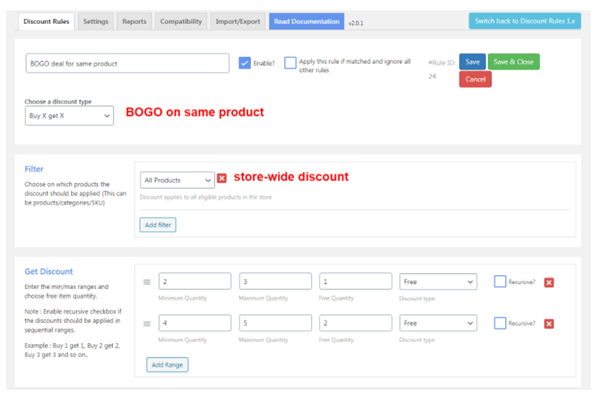
Task: Open the Import/Export tab
Action: [238, 21]
